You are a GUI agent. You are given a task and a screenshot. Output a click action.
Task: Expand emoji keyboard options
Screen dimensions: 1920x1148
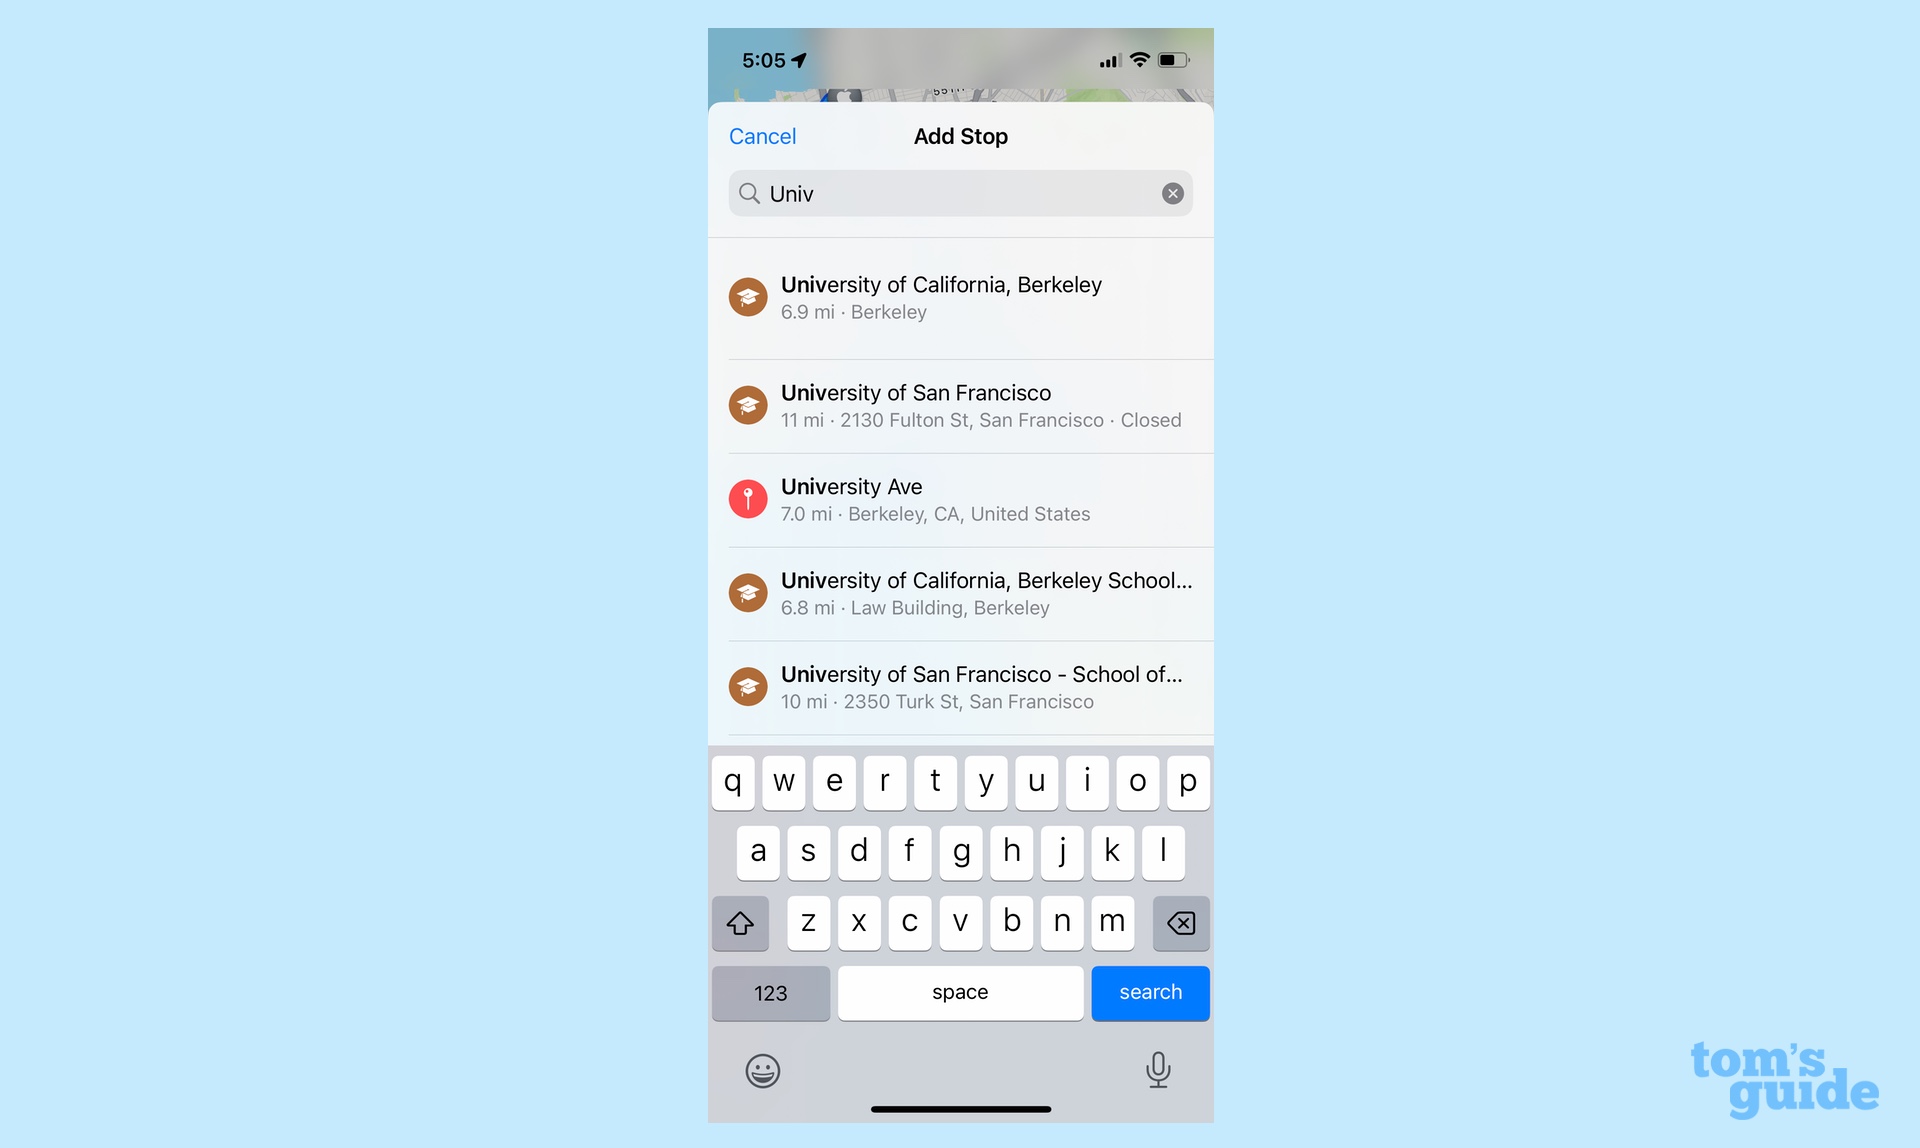point(761,1070)
